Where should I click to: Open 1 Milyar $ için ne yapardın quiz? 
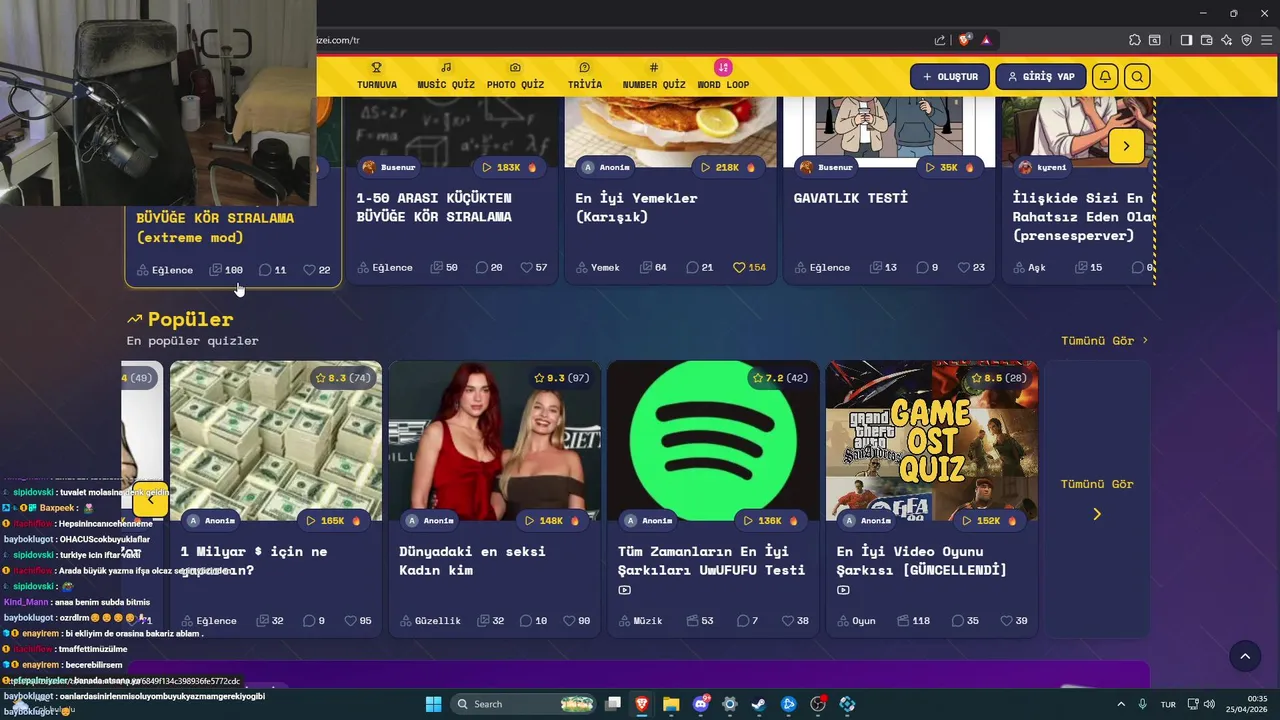tap(254, 561)
